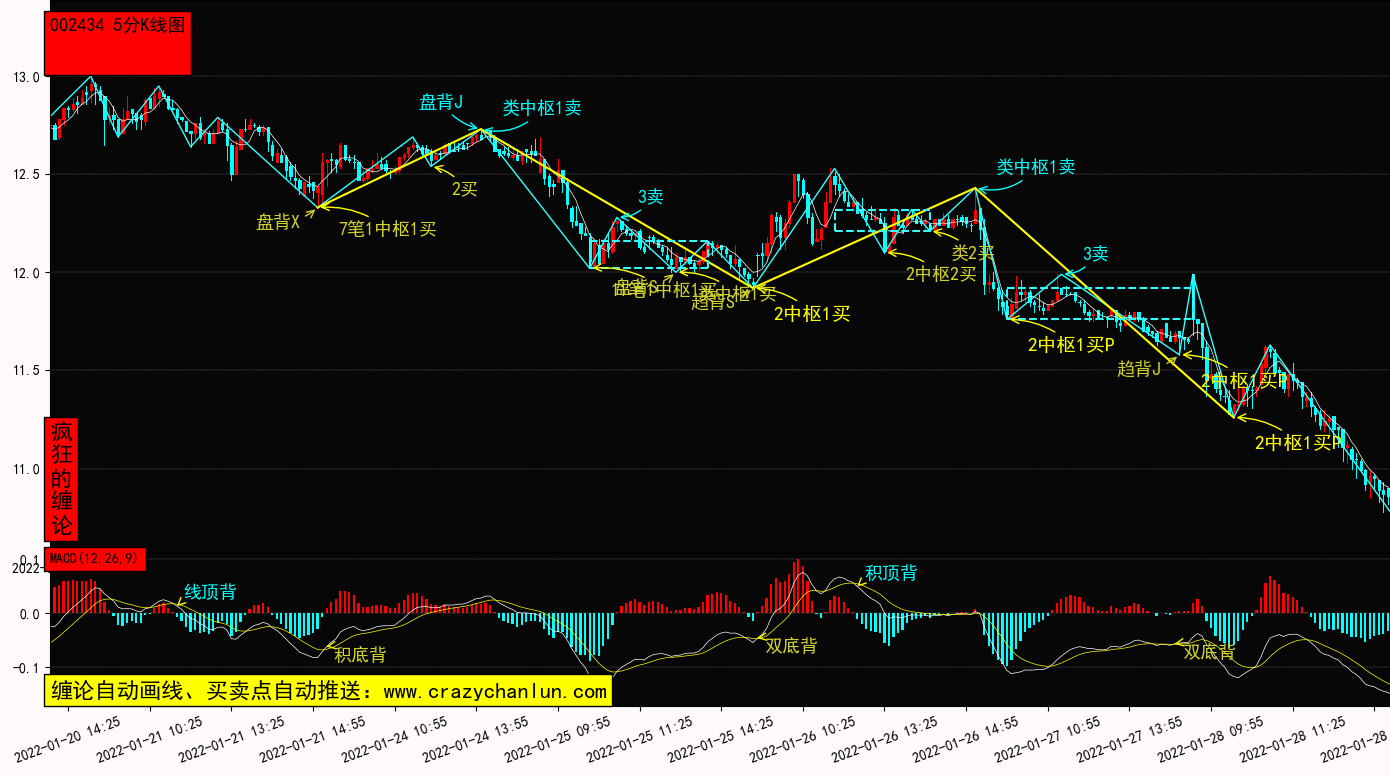
Task: Click the MACD(12,26,9) indicator label
Action: click(x=96, y=559)
